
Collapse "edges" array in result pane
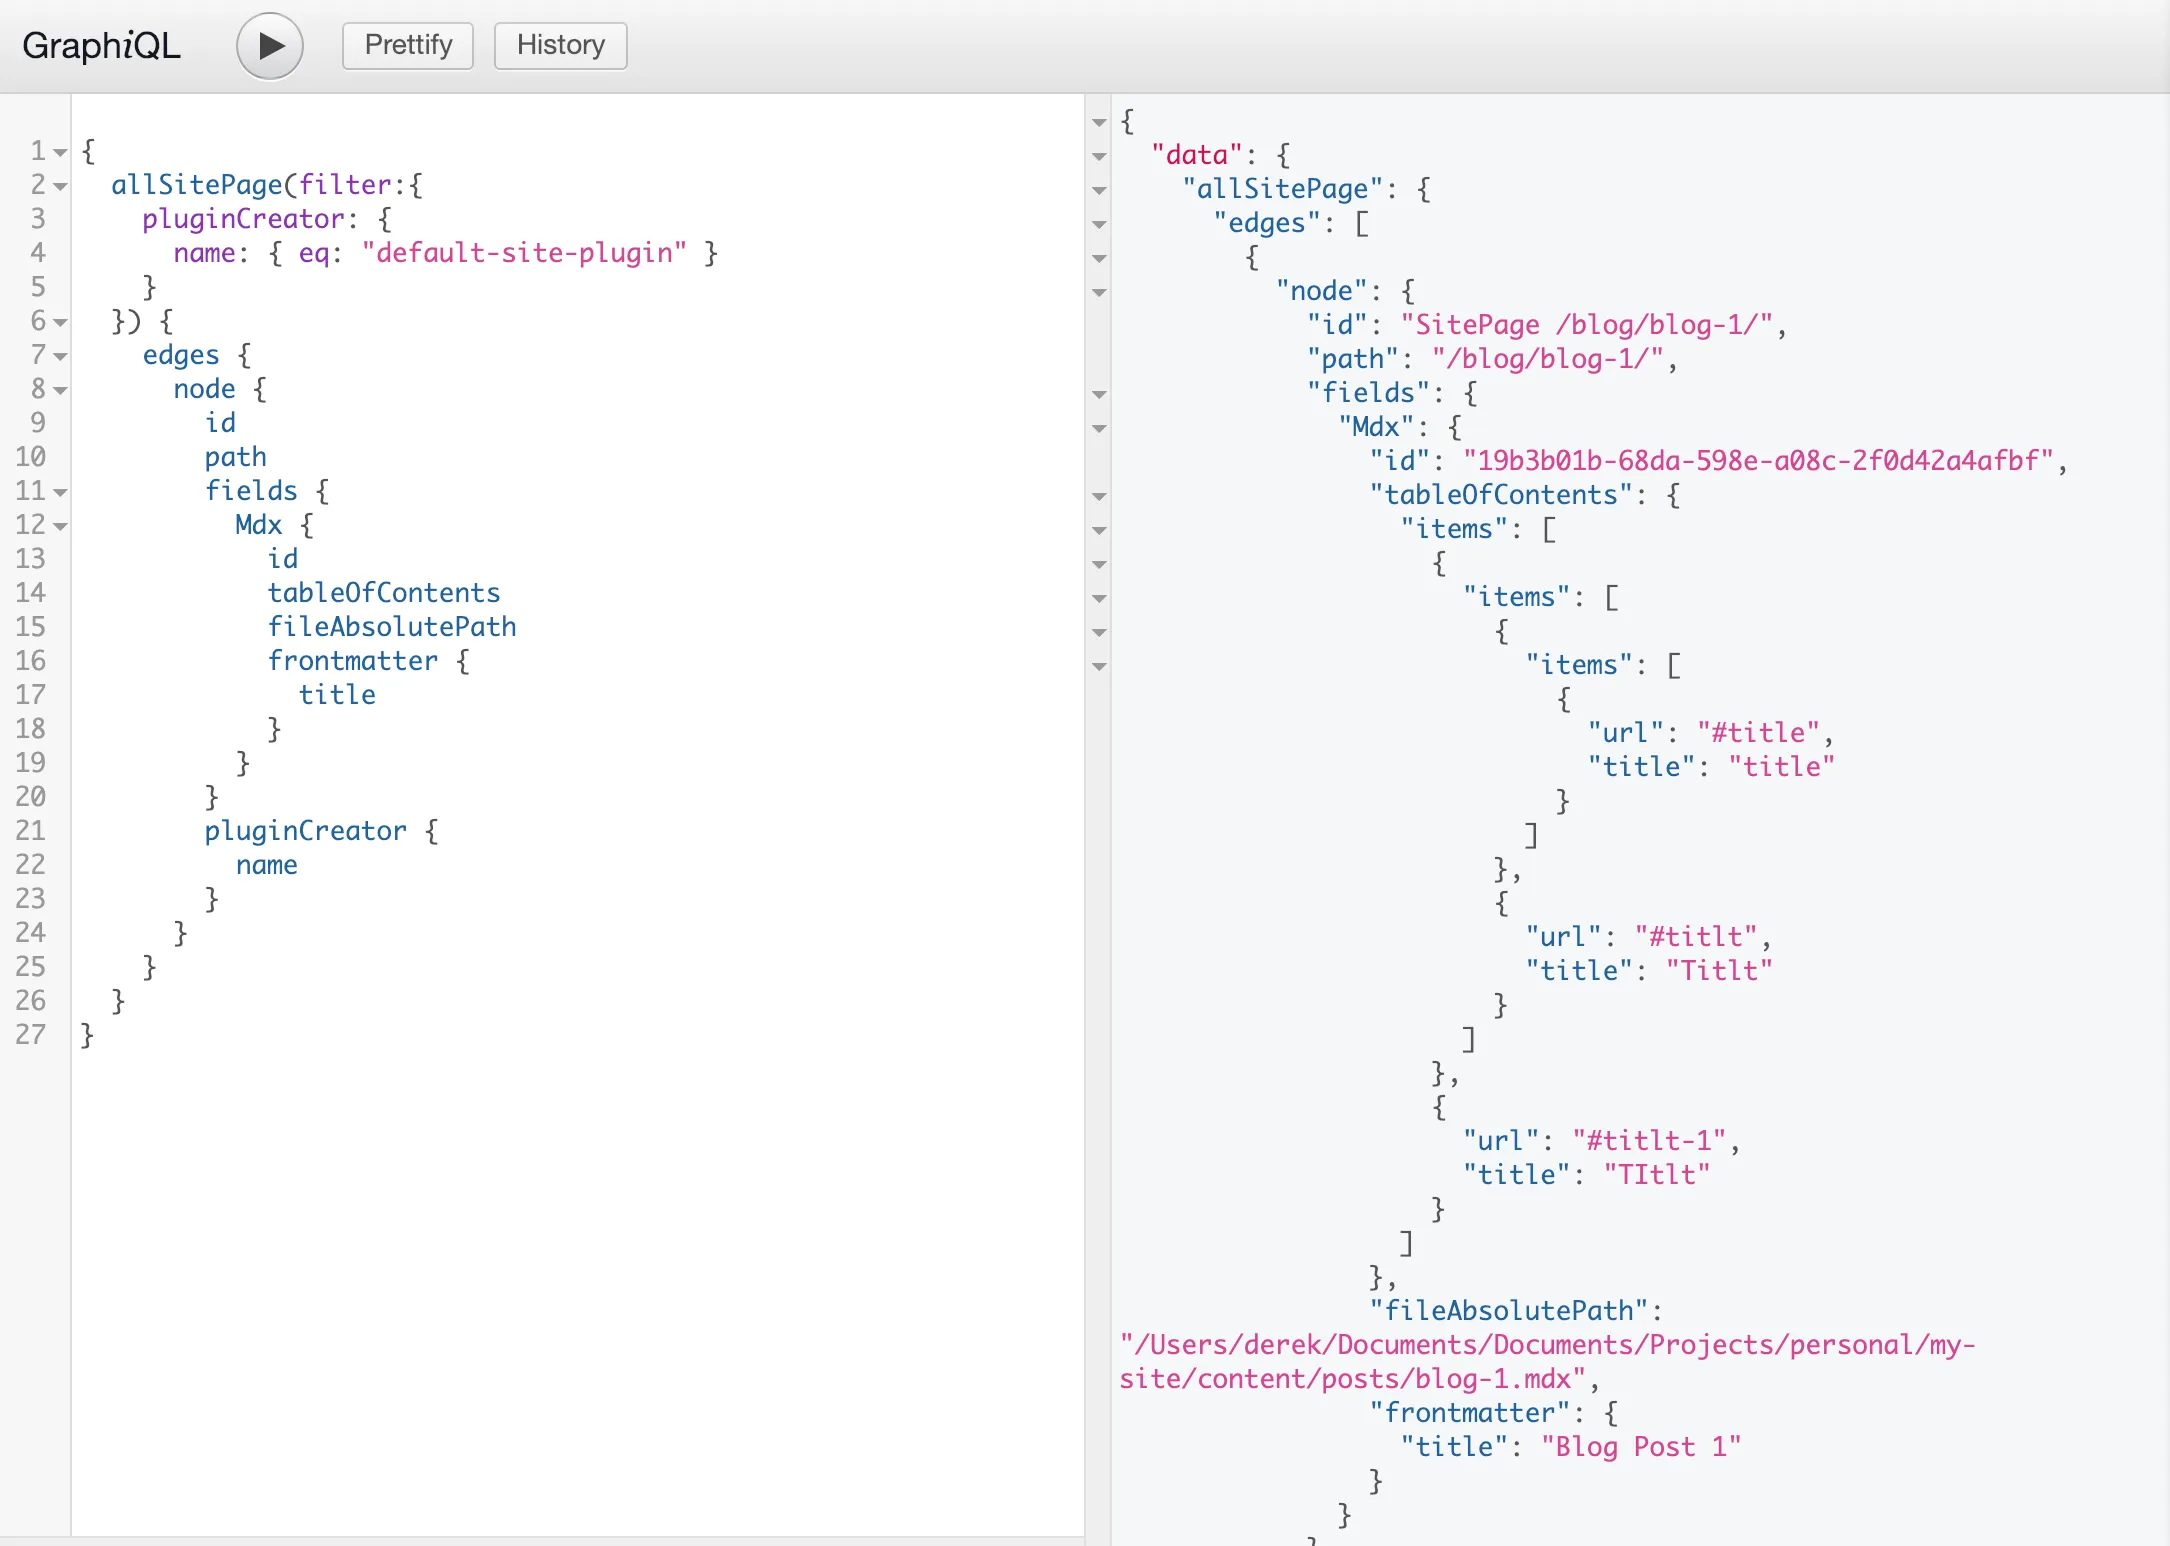pyautogui.click(x=1099, y=224)
